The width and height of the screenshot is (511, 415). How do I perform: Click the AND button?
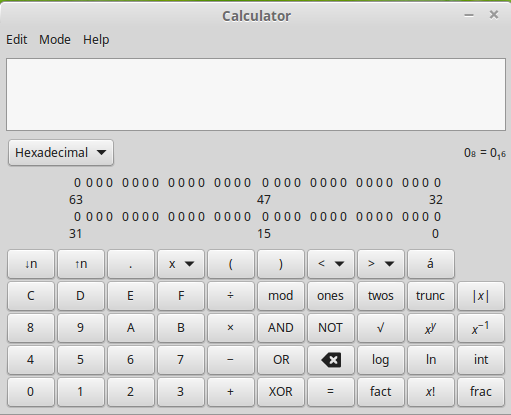point(281,328)
